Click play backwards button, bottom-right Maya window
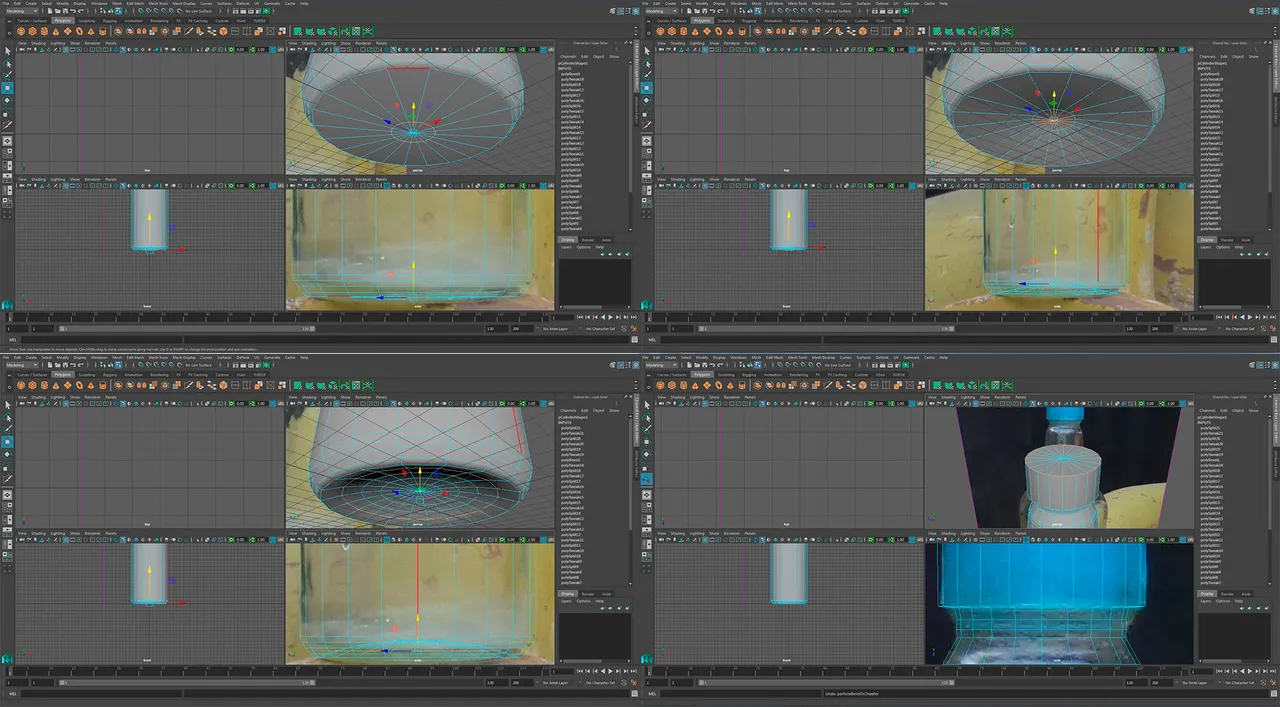Viewport: 1280px width, 707px height. tap(1243, 671)
